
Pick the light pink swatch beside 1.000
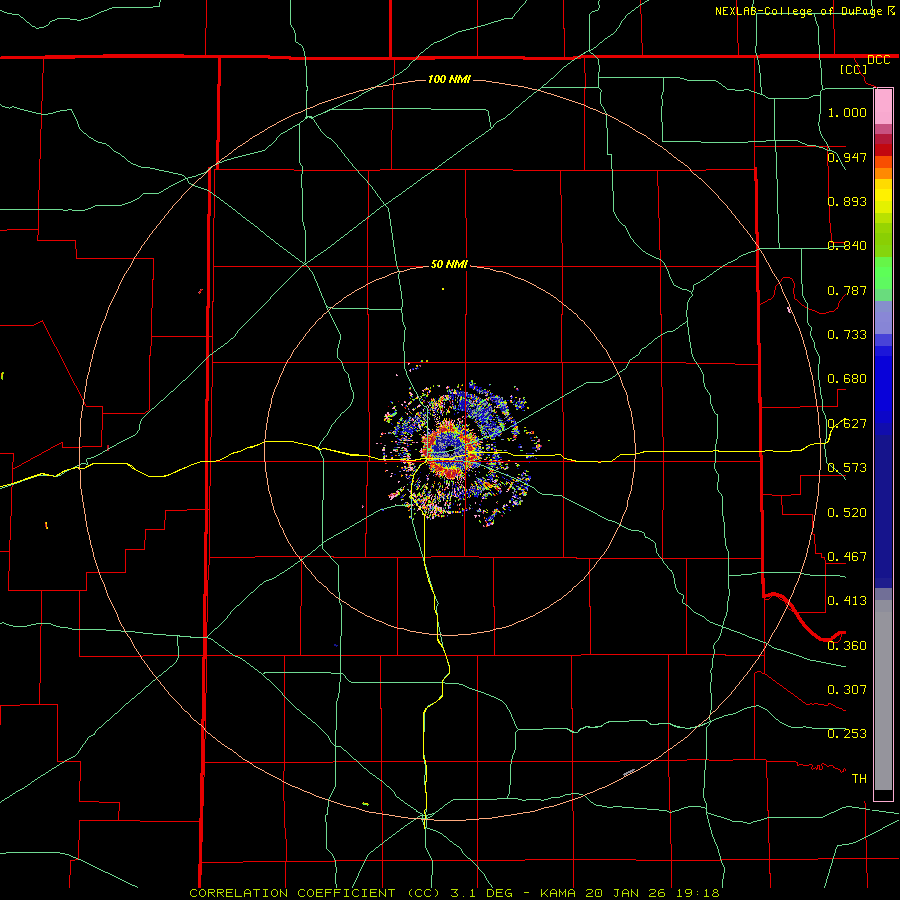tap(883, 107)
